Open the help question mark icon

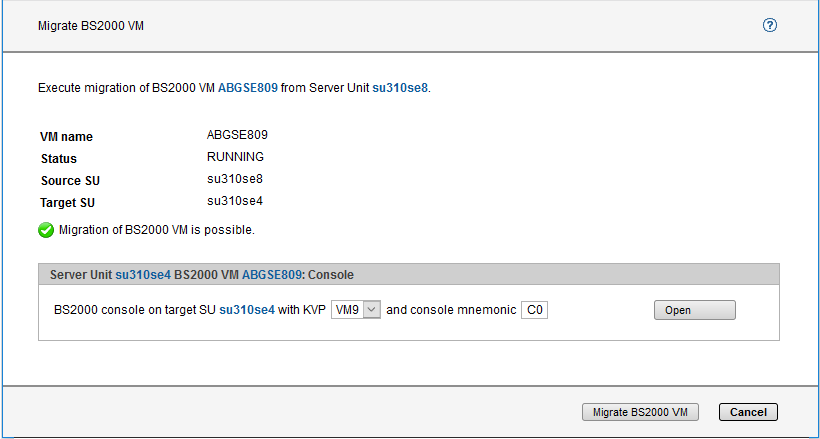coord(770,26)
